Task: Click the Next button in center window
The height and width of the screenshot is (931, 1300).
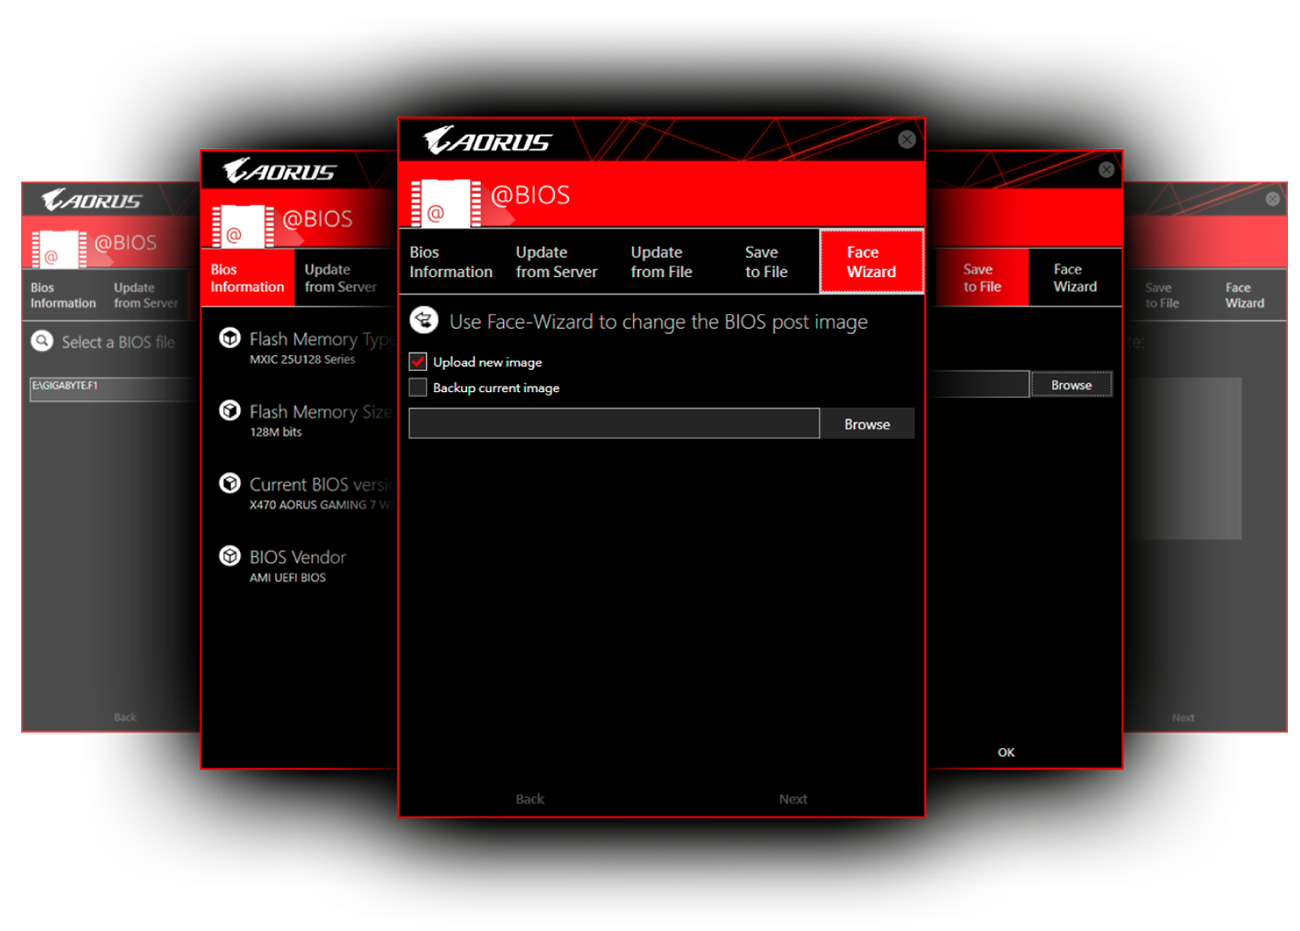Action: click(793, 799)
